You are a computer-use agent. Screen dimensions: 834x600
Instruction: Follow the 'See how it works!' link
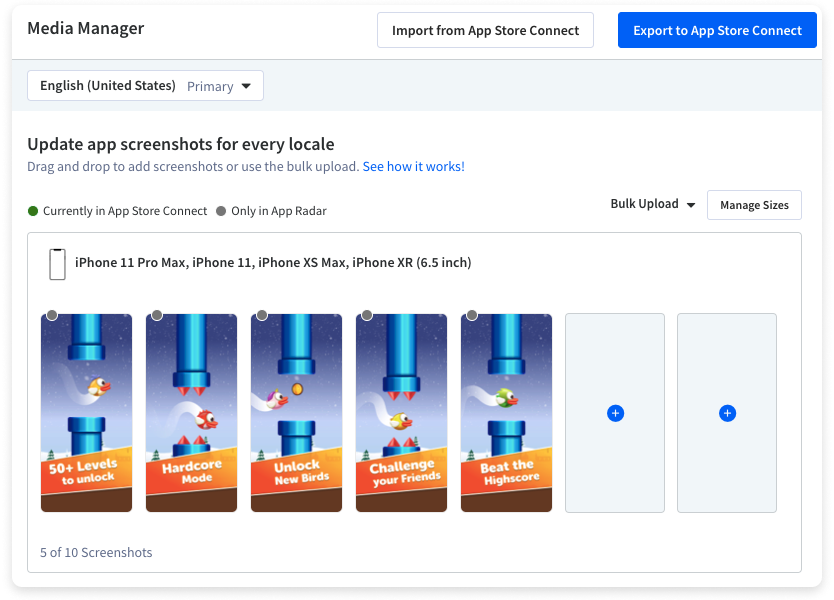414,166
